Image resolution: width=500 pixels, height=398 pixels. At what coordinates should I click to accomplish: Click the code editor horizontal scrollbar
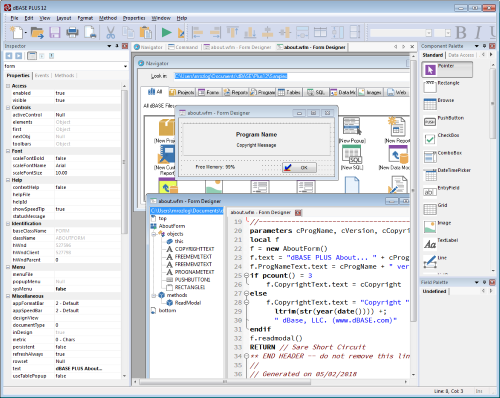[x=225, y=382]
